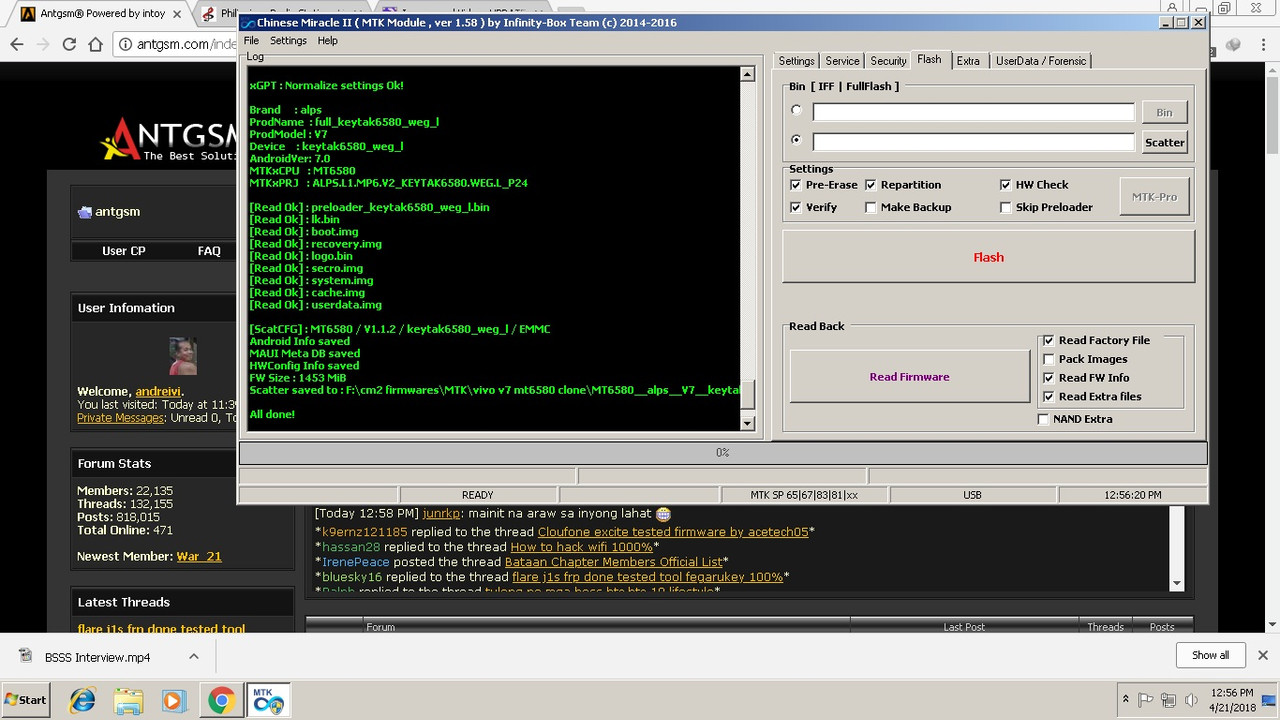Open File Explorer from the taskbar

128,700
